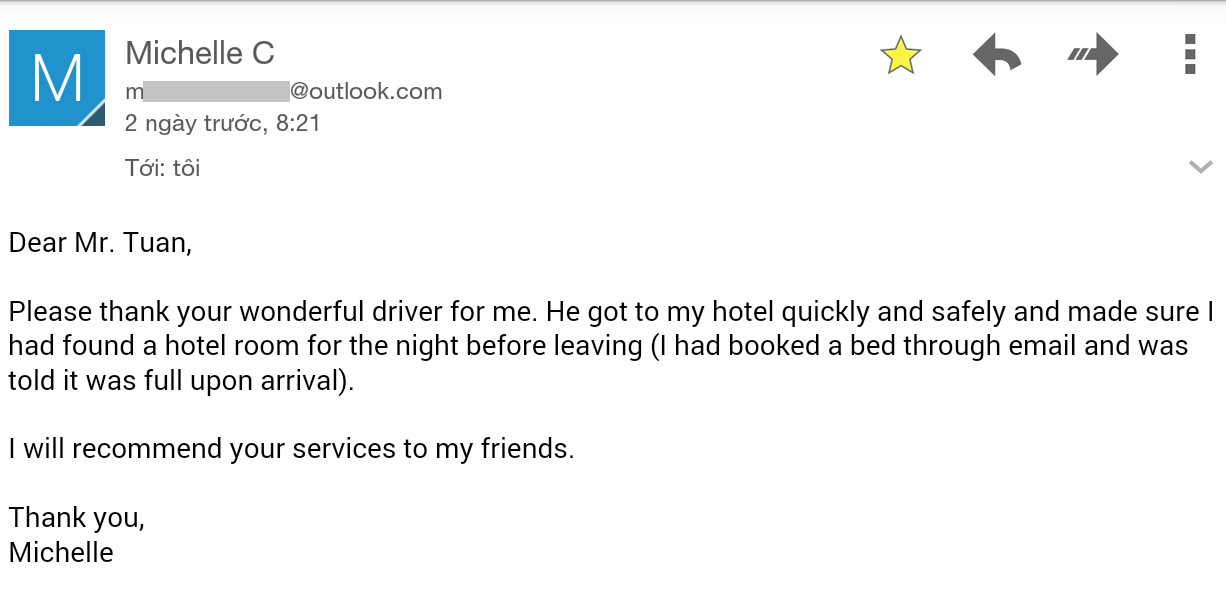Click the timestamp "2 ngày trước, 8:21"

click(222, 124)
